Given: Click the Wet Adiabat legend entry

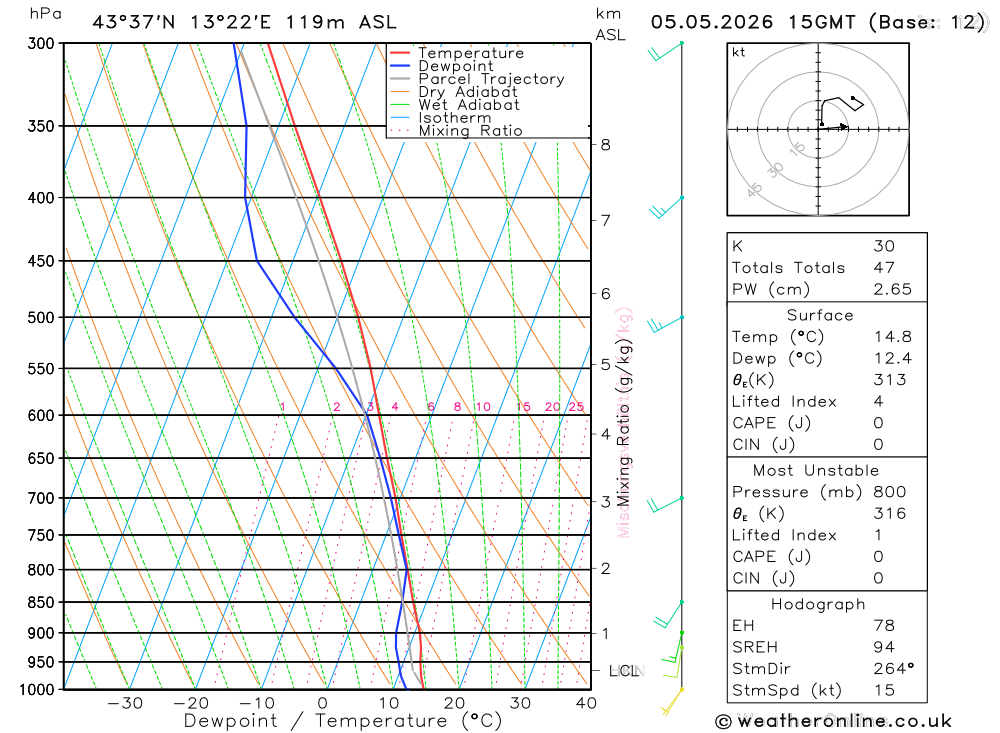Looking at the screenshot, I should pyautogui.click(x=469, y=105).
